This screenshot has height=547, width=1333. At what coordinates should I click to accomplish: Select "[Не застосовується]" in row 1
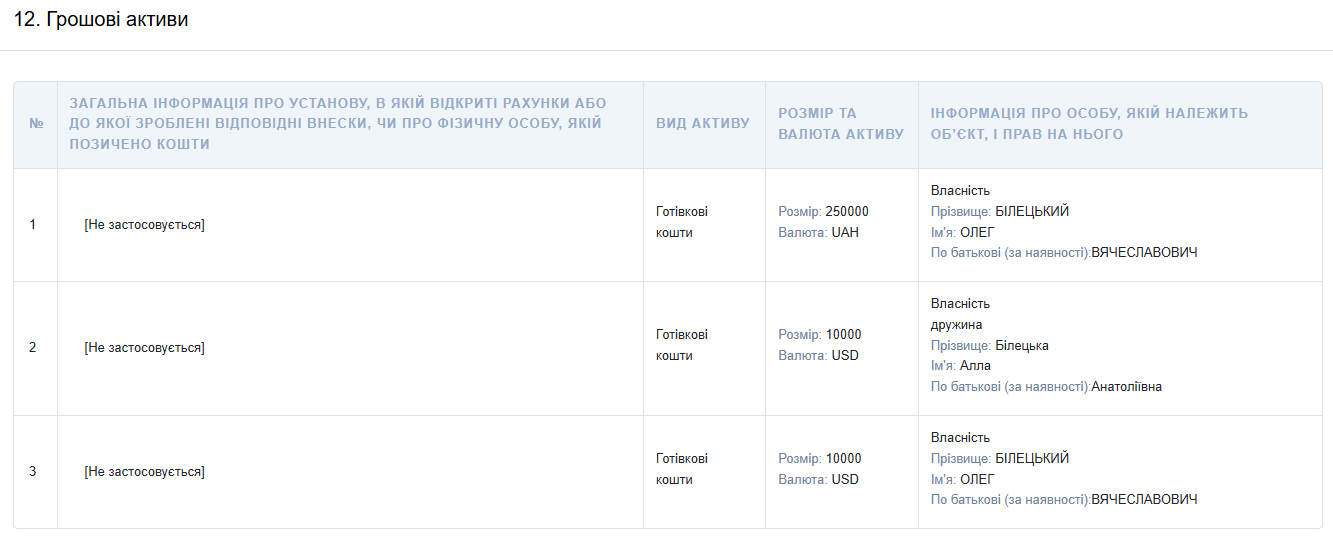click(x=145, y=225)
